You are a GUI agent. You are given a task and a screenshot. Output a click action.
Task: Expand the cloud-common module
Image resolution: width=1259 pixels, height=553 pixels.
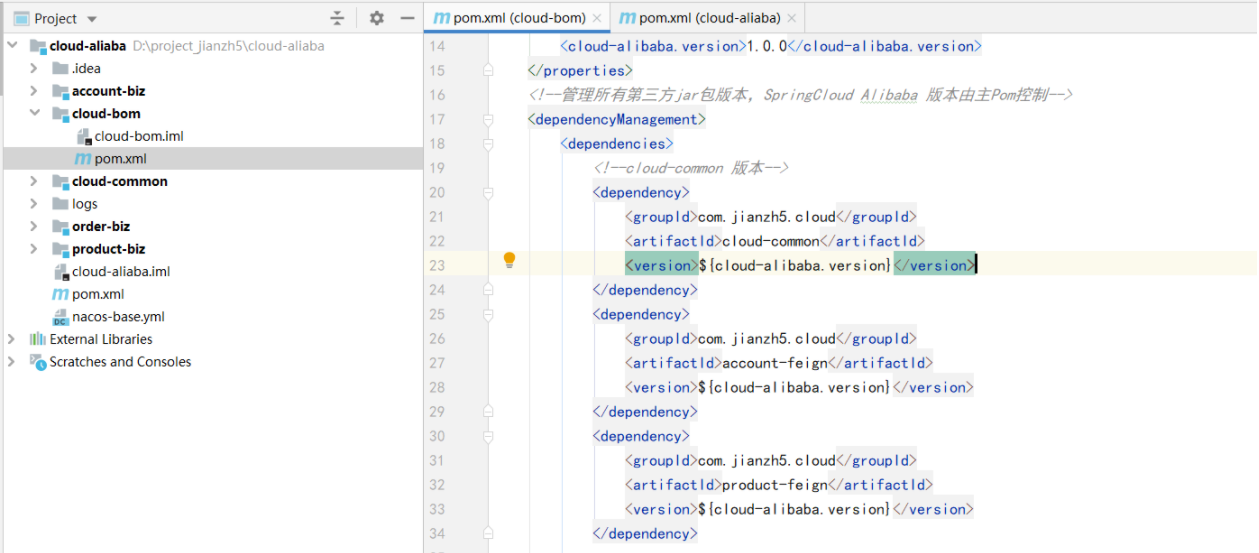34,181
